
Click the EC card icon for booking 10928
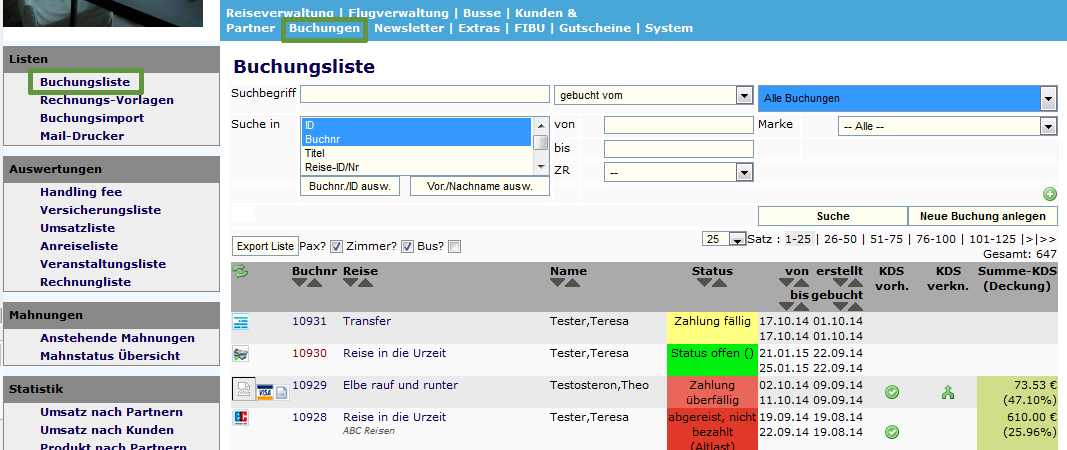(240, 417)
